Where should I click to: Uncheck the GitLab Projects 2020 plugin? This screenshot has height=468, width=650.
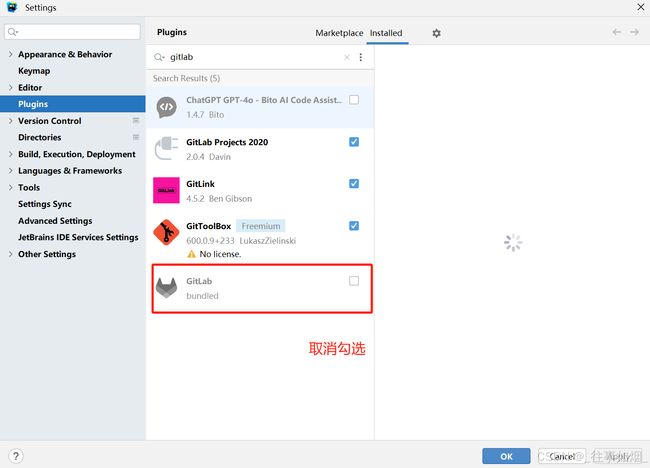(x=354, y=142)
